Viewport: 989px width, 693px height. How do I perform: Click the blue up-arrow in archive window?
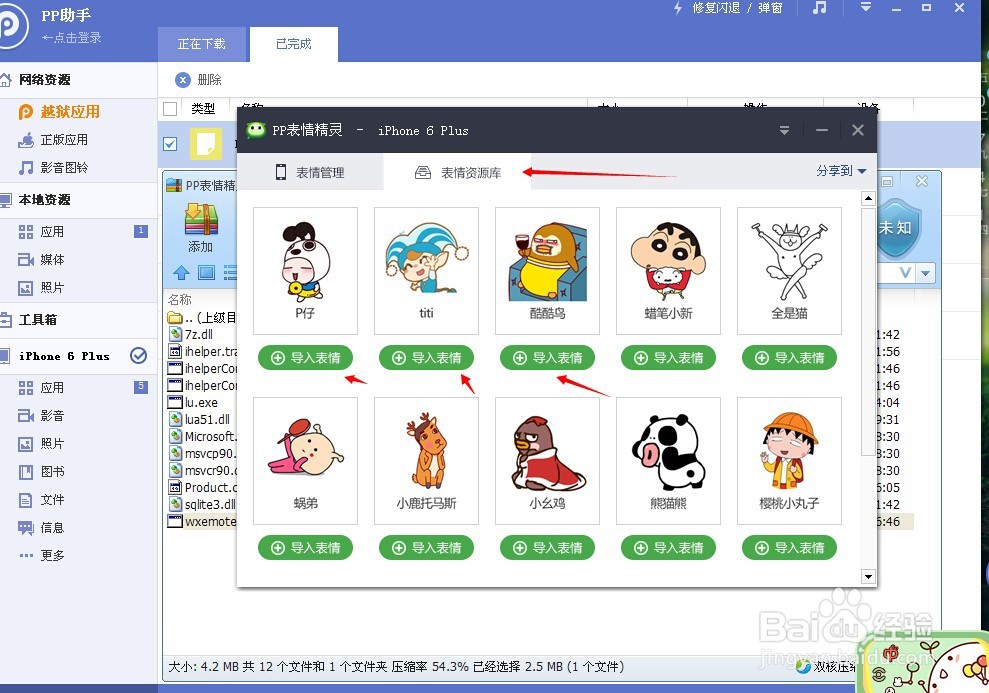(x=182, y=272)
